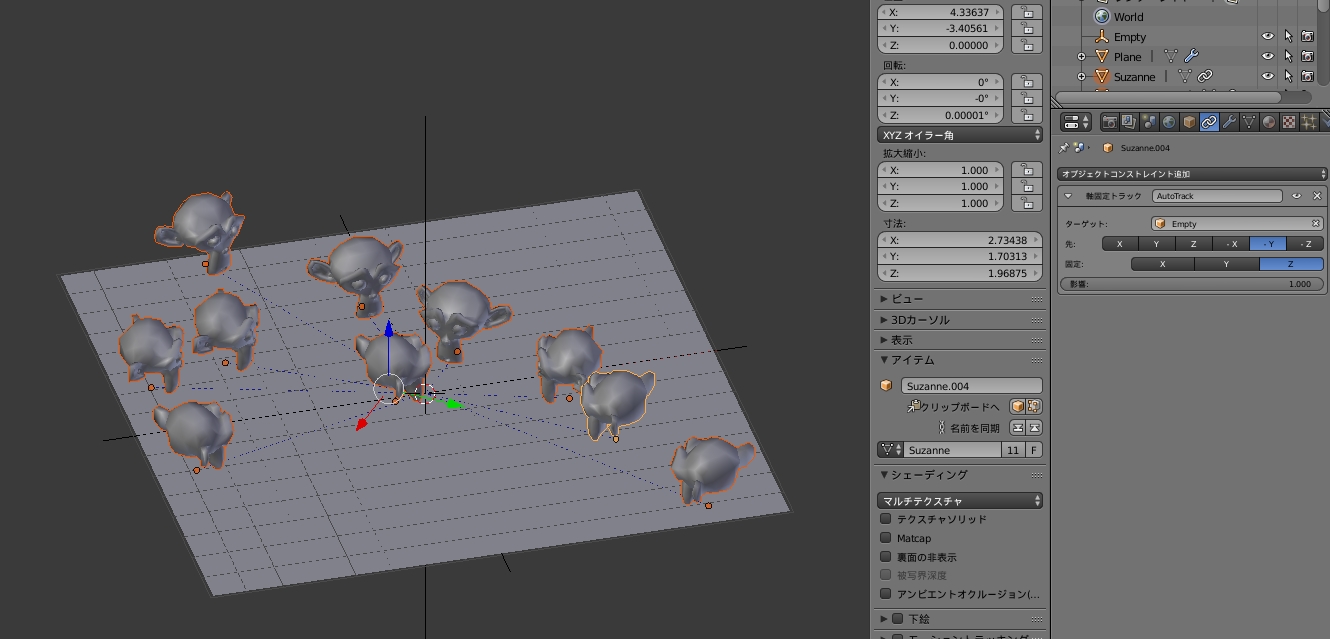Open the Texture checkerboard tab
The height and width of the screenshot is (639, 1330).
point(1289,122)
